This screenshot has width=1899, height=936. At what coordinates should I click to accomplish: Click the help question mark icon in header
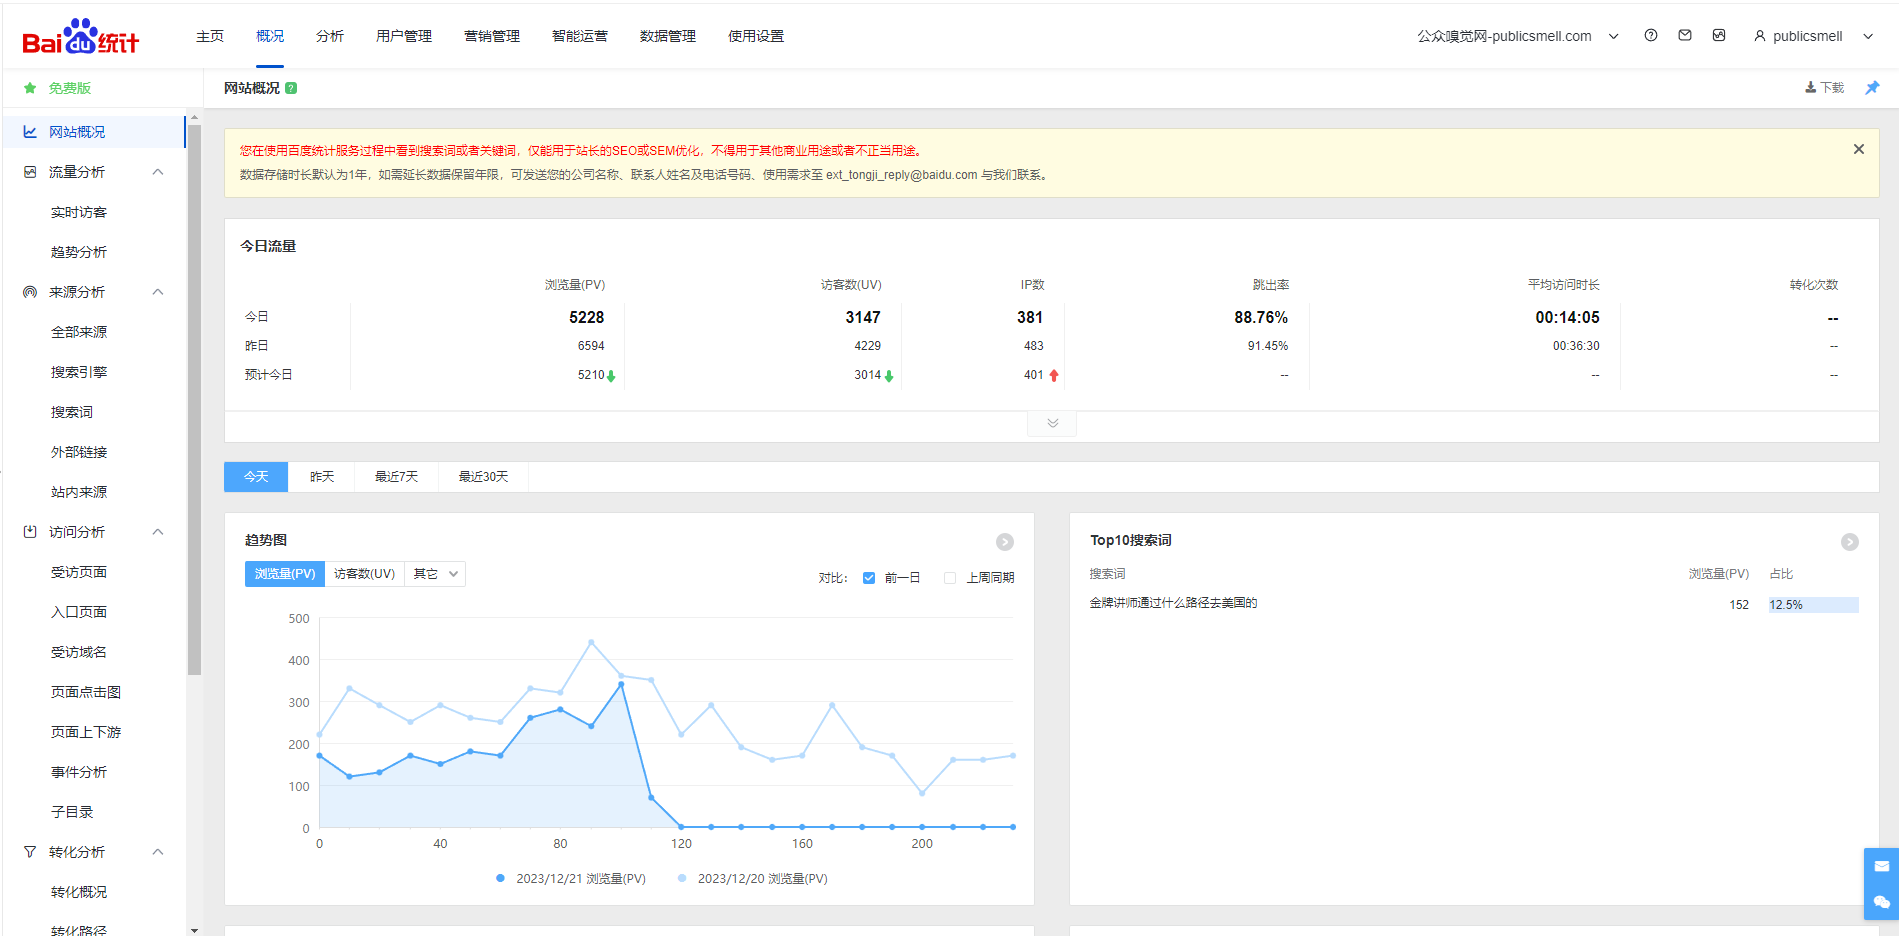point(1650,36)
